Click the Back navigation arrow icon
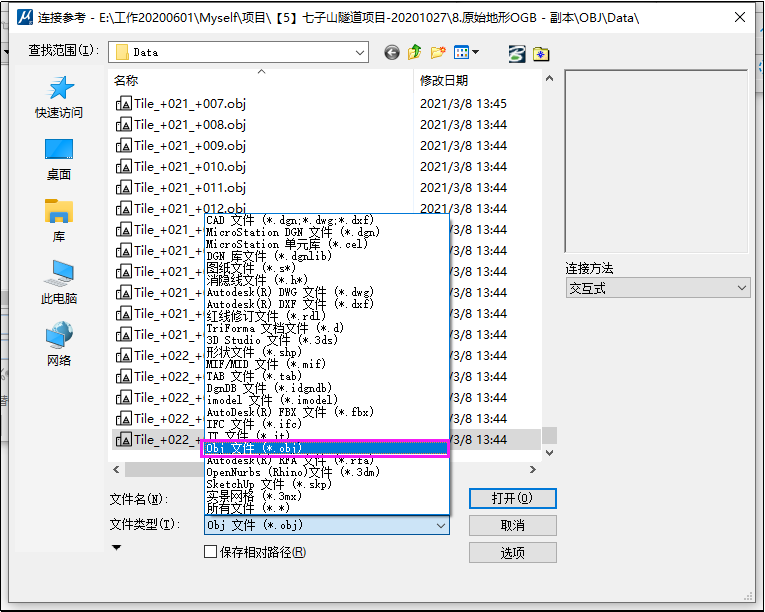Viewport: 765px width, 612px height. click(391, 52)
